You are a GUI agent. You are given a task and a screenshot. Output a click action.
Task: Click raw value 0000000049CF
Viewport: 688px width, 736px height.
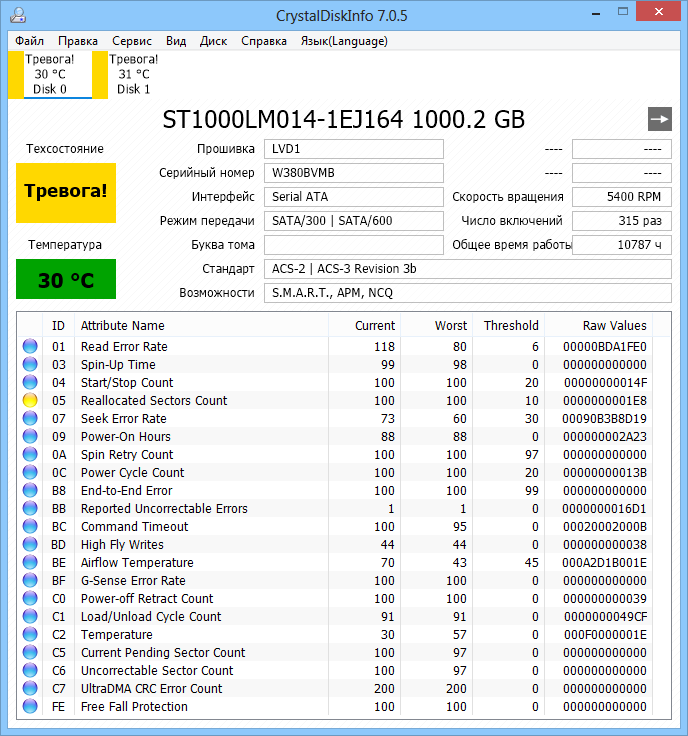tap(605, 616)
